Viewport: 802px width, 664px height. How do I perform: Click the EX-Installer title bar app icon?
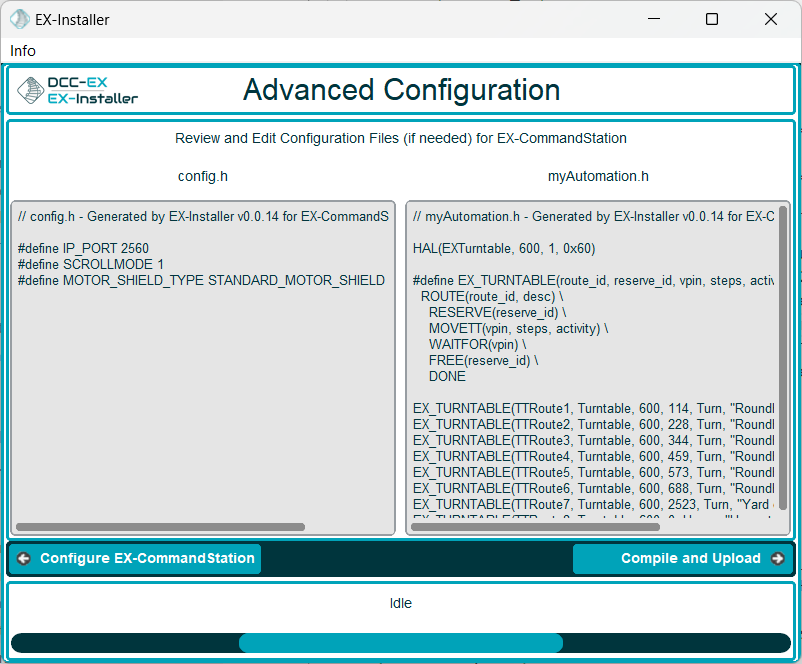(x=19, y=19)
